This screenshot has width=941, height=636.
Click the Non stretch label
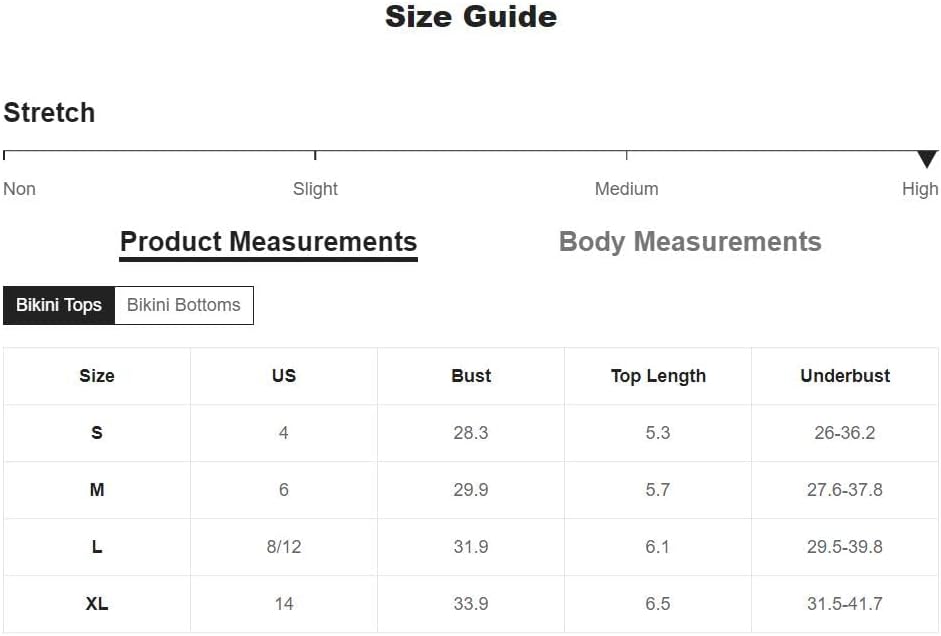(x=19, y=189)
